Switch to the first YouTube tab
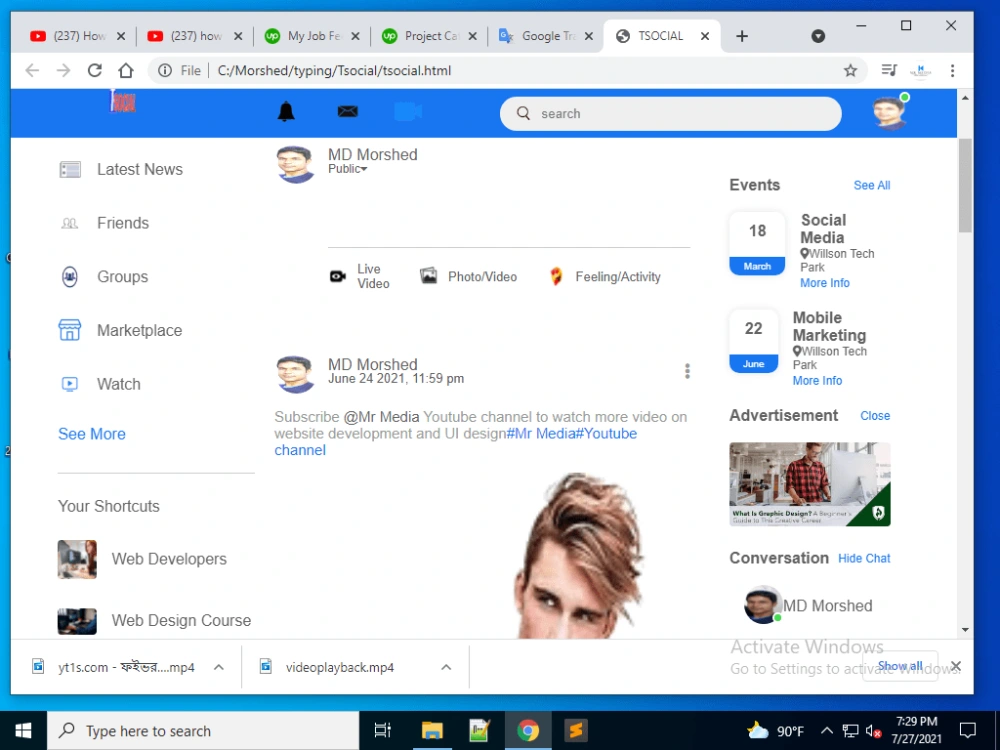The image size is (1000, 750). 78,36
